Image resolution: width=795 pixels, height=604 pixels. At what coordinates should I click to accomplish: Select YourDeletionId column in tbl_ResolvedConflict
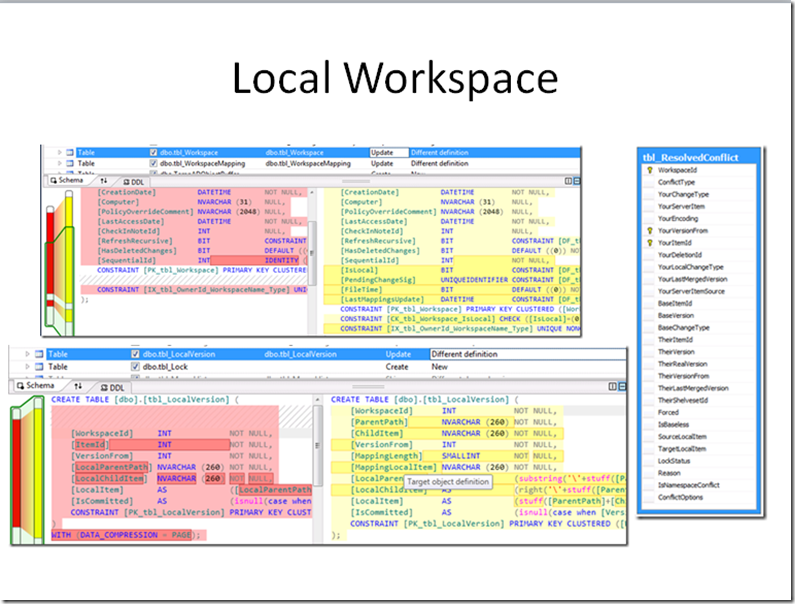click(x=679, y=255)
